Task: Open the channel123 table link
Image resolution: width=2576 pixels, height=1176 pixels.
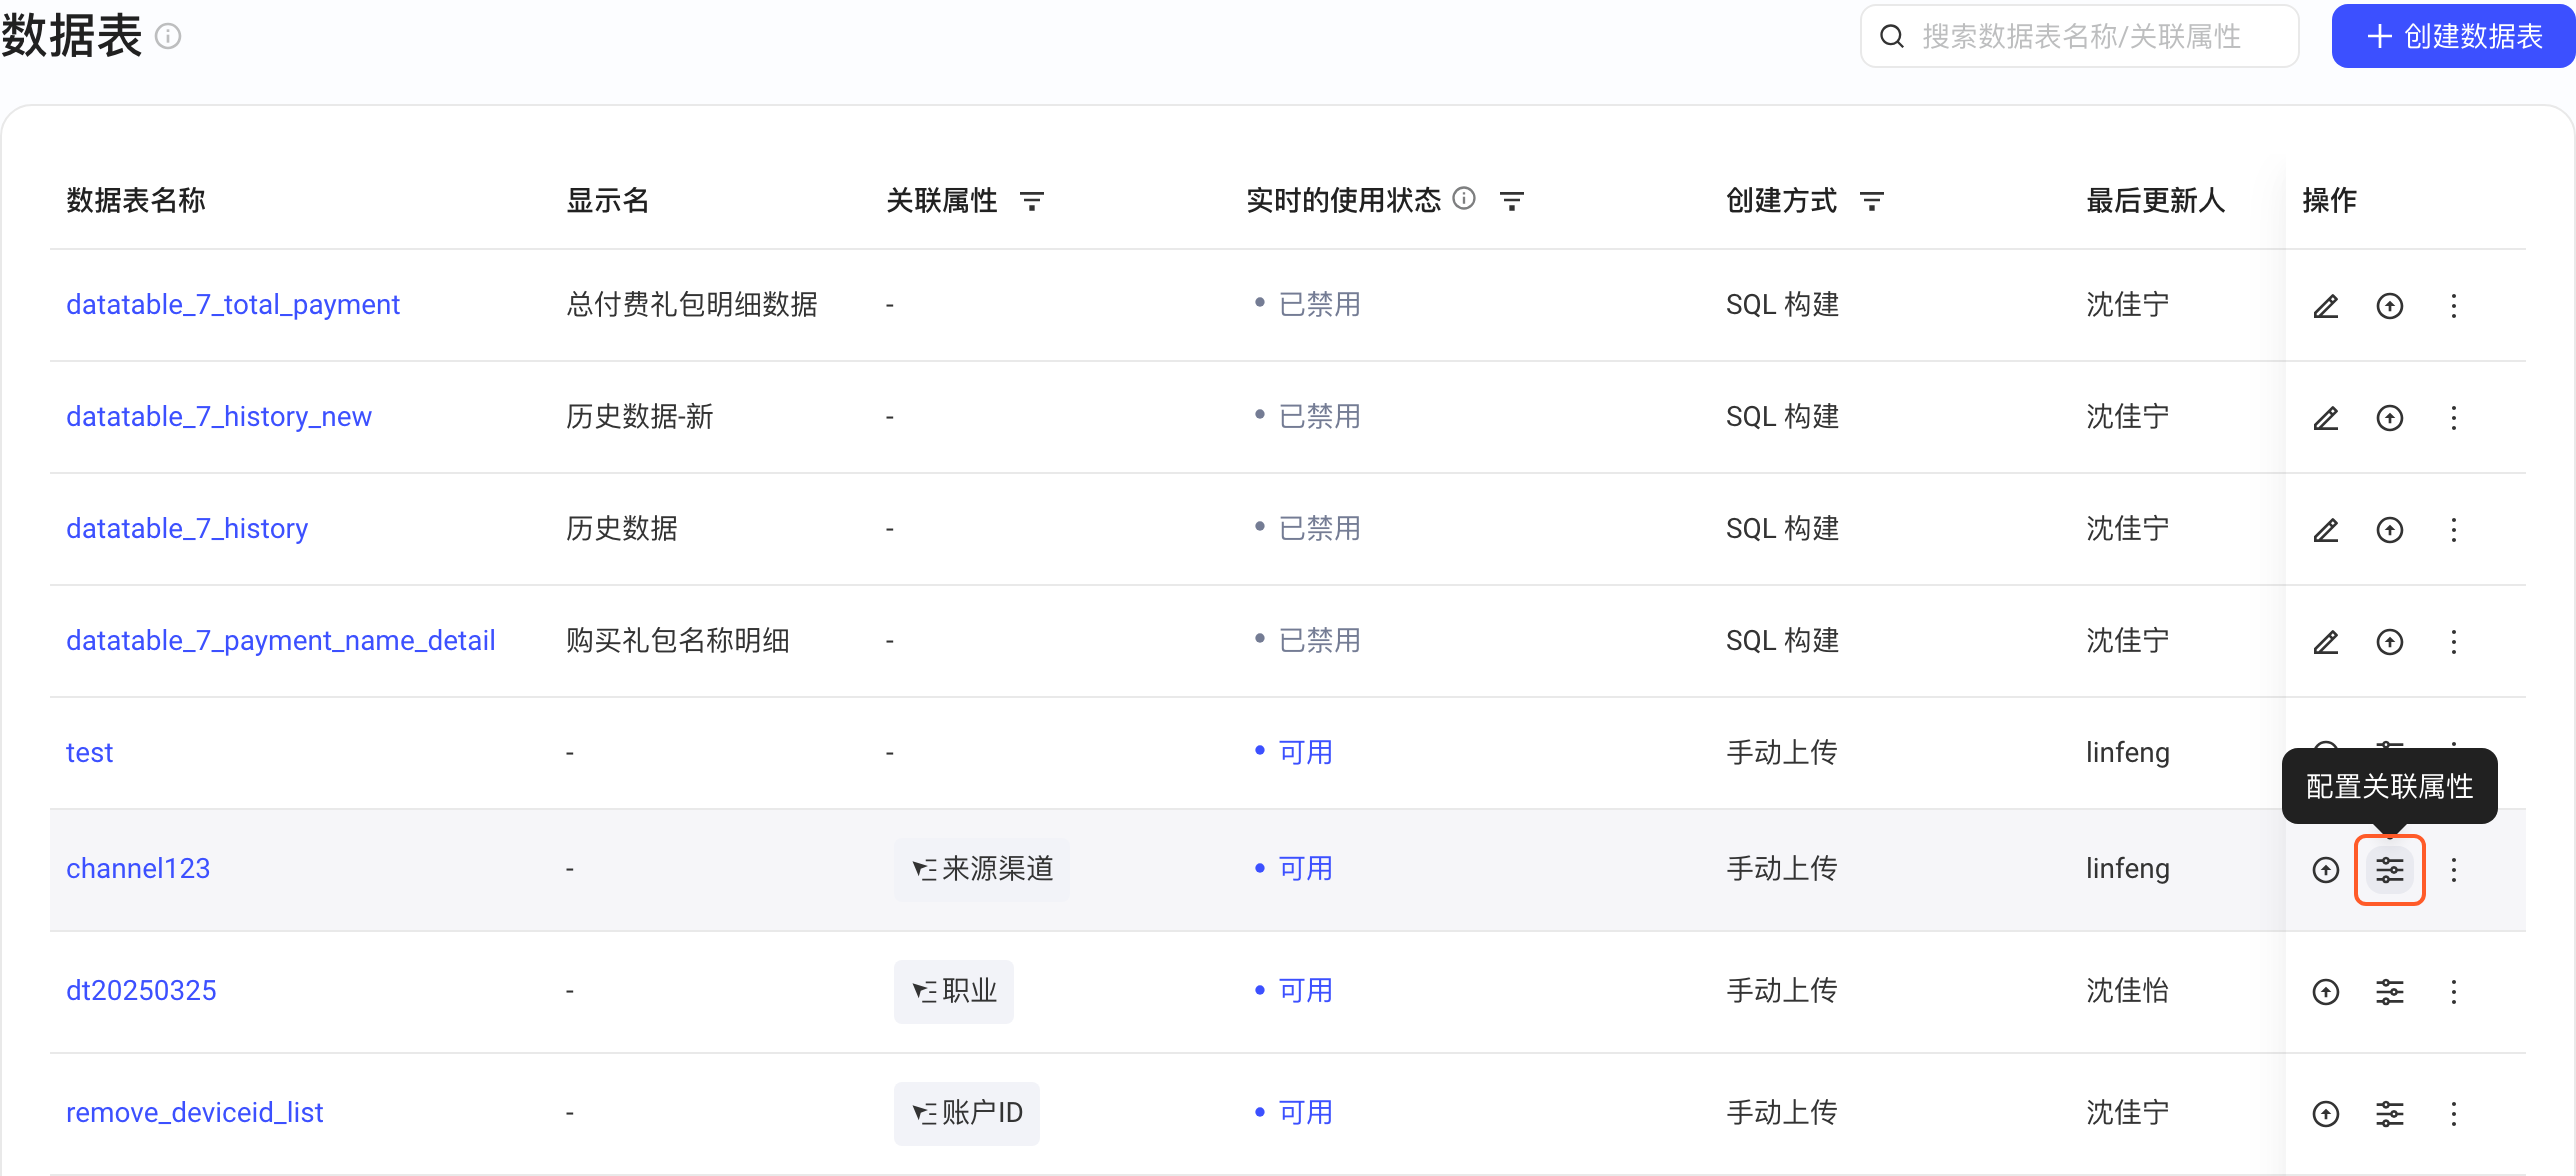Action: tap(138, 868)
